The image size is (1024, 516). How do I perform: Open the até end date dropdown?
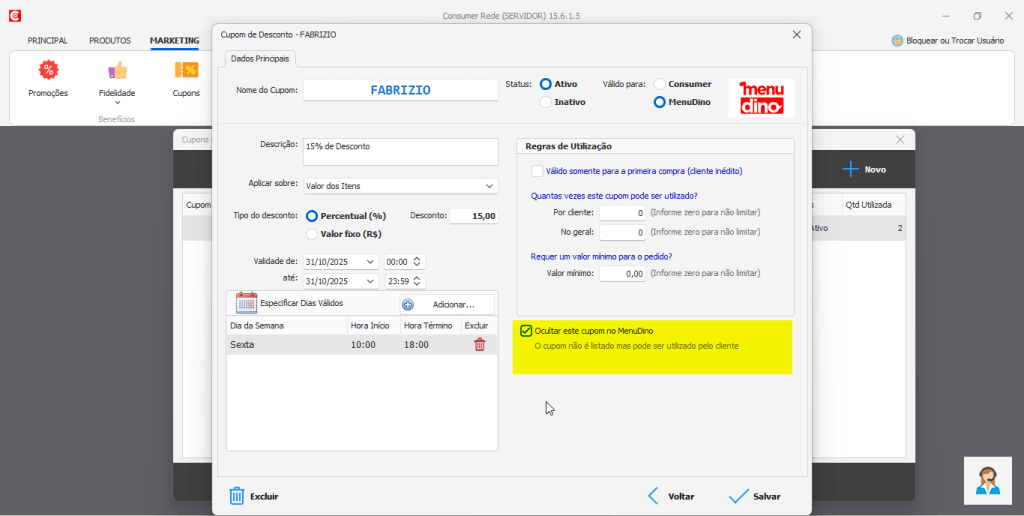point(371,282)
